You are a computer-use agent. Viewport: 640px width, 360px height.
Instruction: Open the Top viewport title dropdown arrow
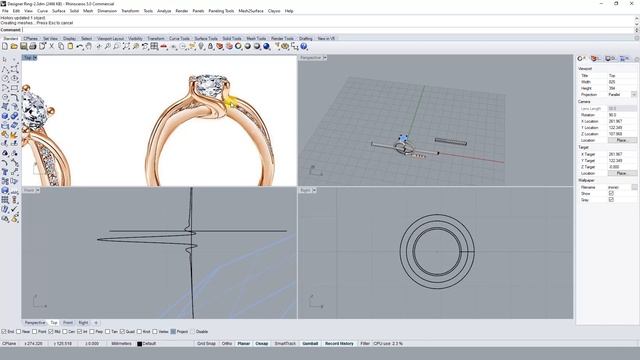(x=35, y=58)
